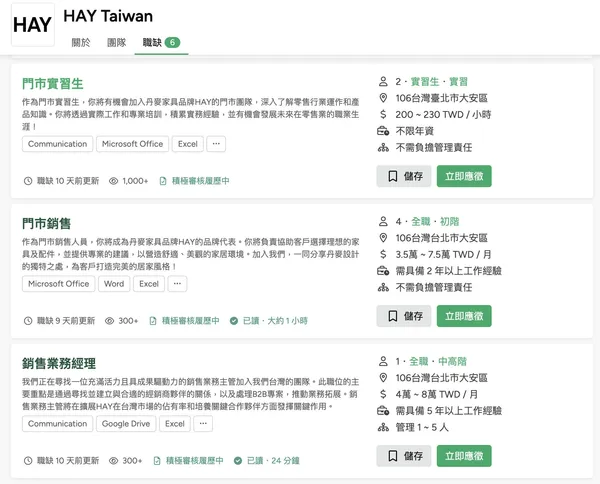
Task: Open the 銷售業務經理 job title
Action: 59,363
